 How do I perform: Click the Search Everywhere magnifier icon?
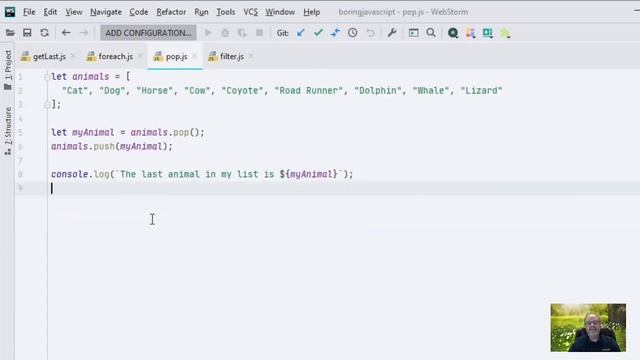431,33
